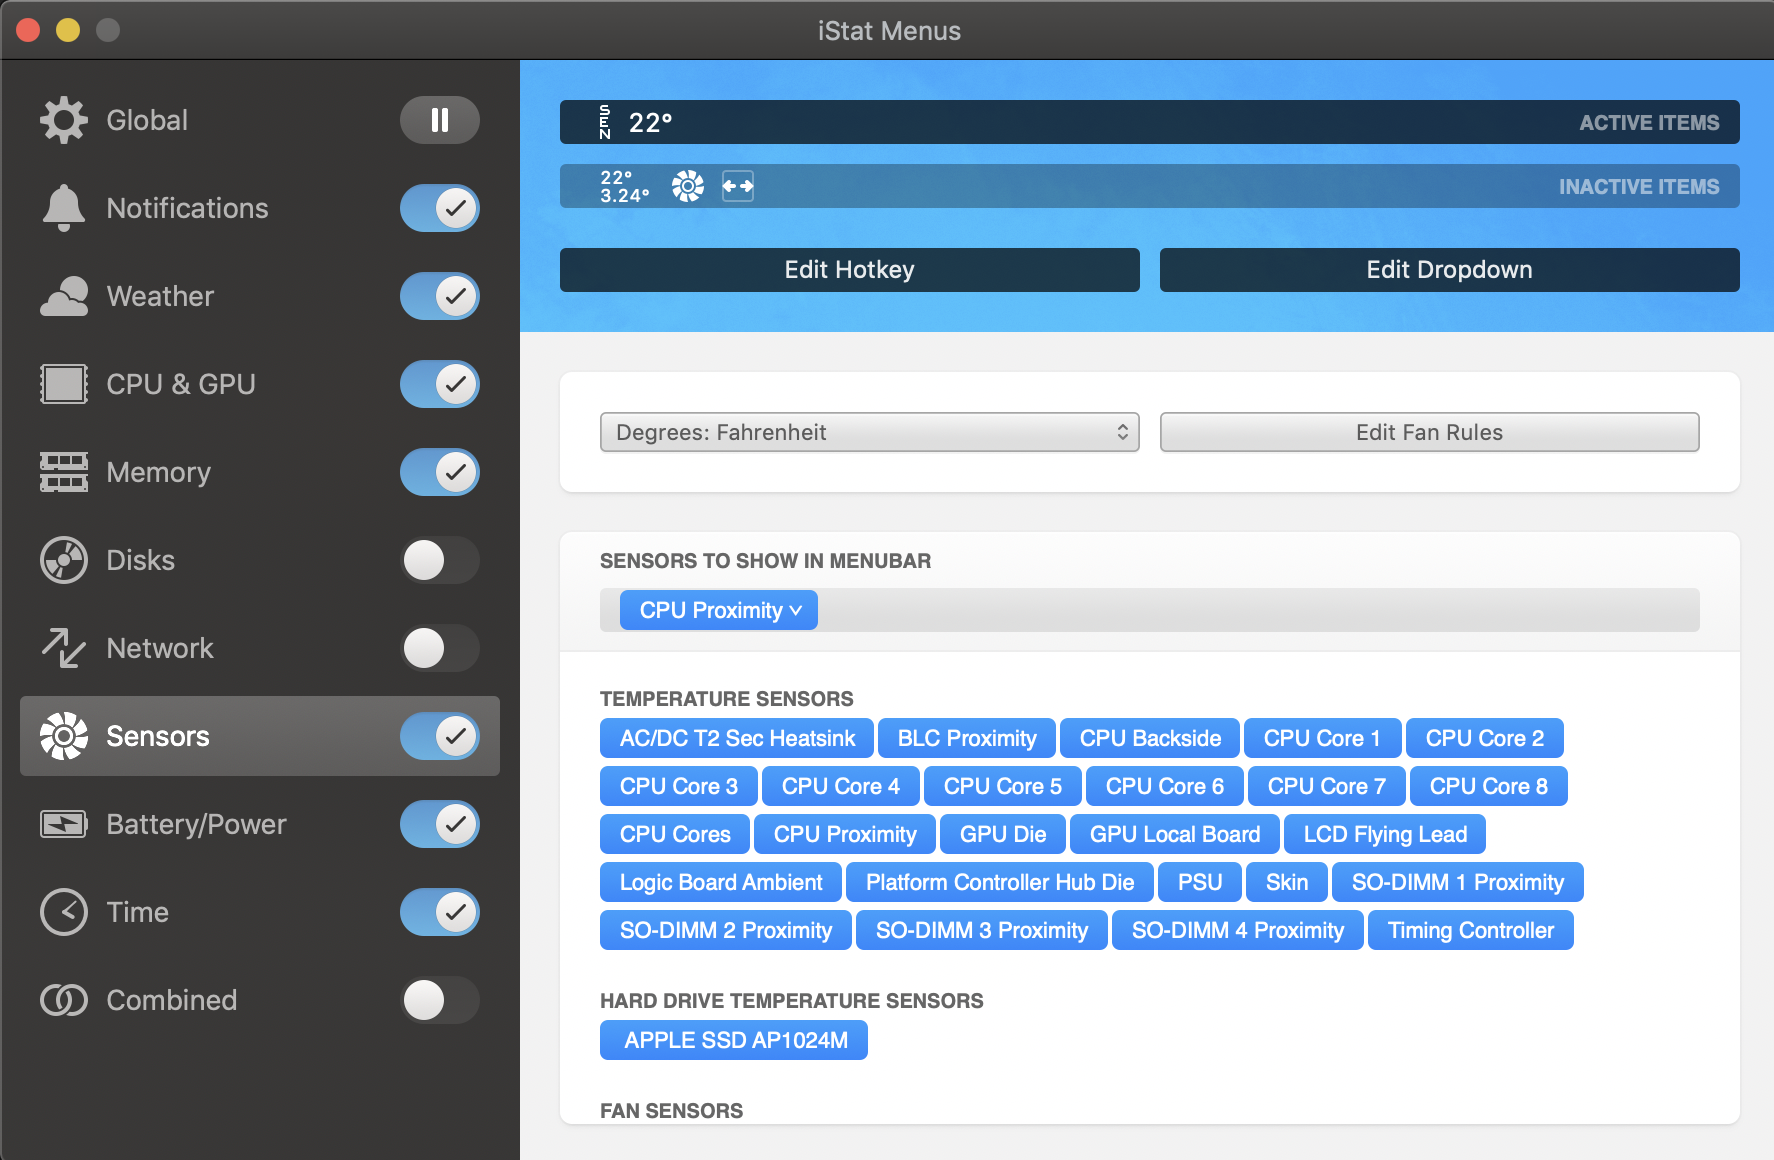Click the Edit Dropdown button
Screen dimensions: 1774x1160
(x=1450, y=270)
